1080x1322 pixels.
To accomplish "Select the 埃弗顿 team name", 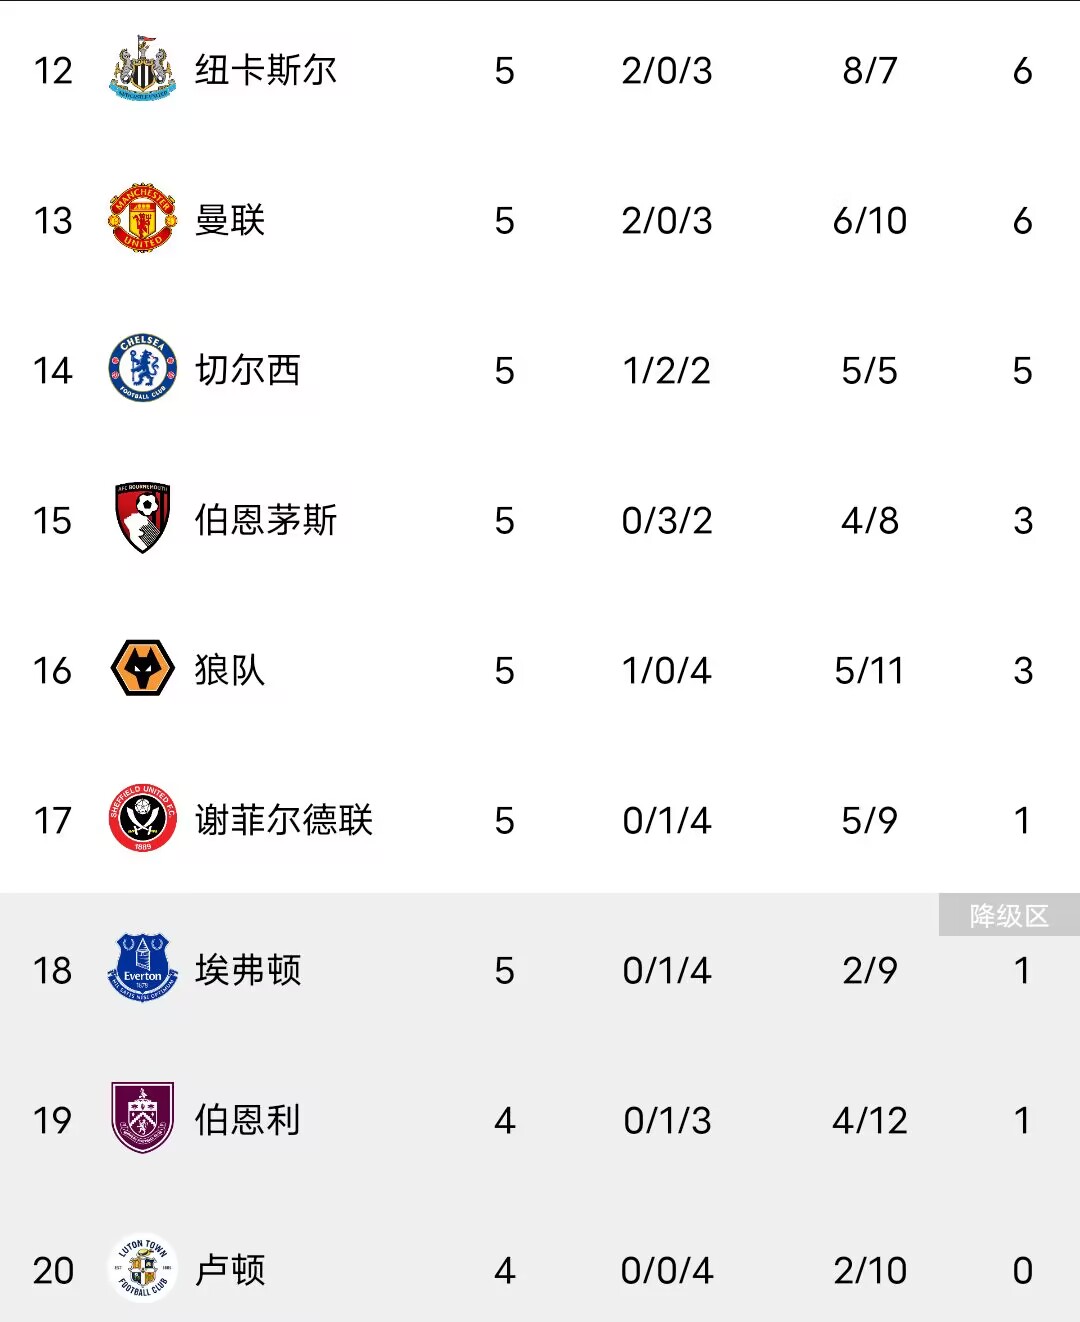I will pyautogui.click(x=248, y=970).
